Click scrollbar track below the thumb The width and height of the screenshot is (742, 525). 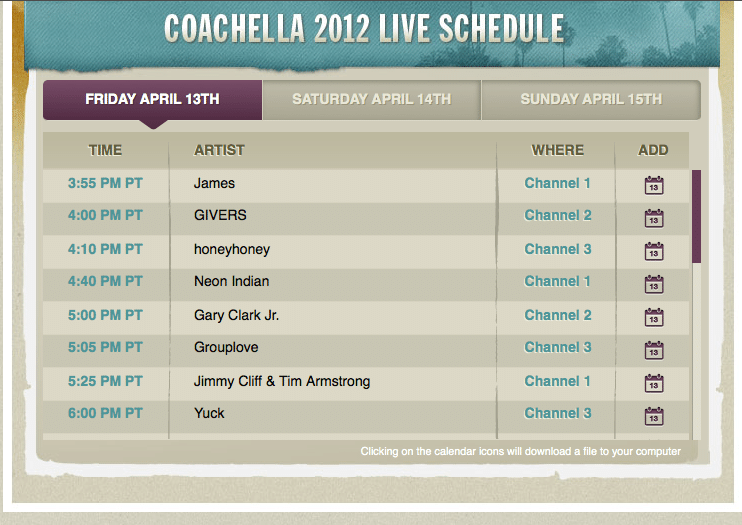[696, 350]
